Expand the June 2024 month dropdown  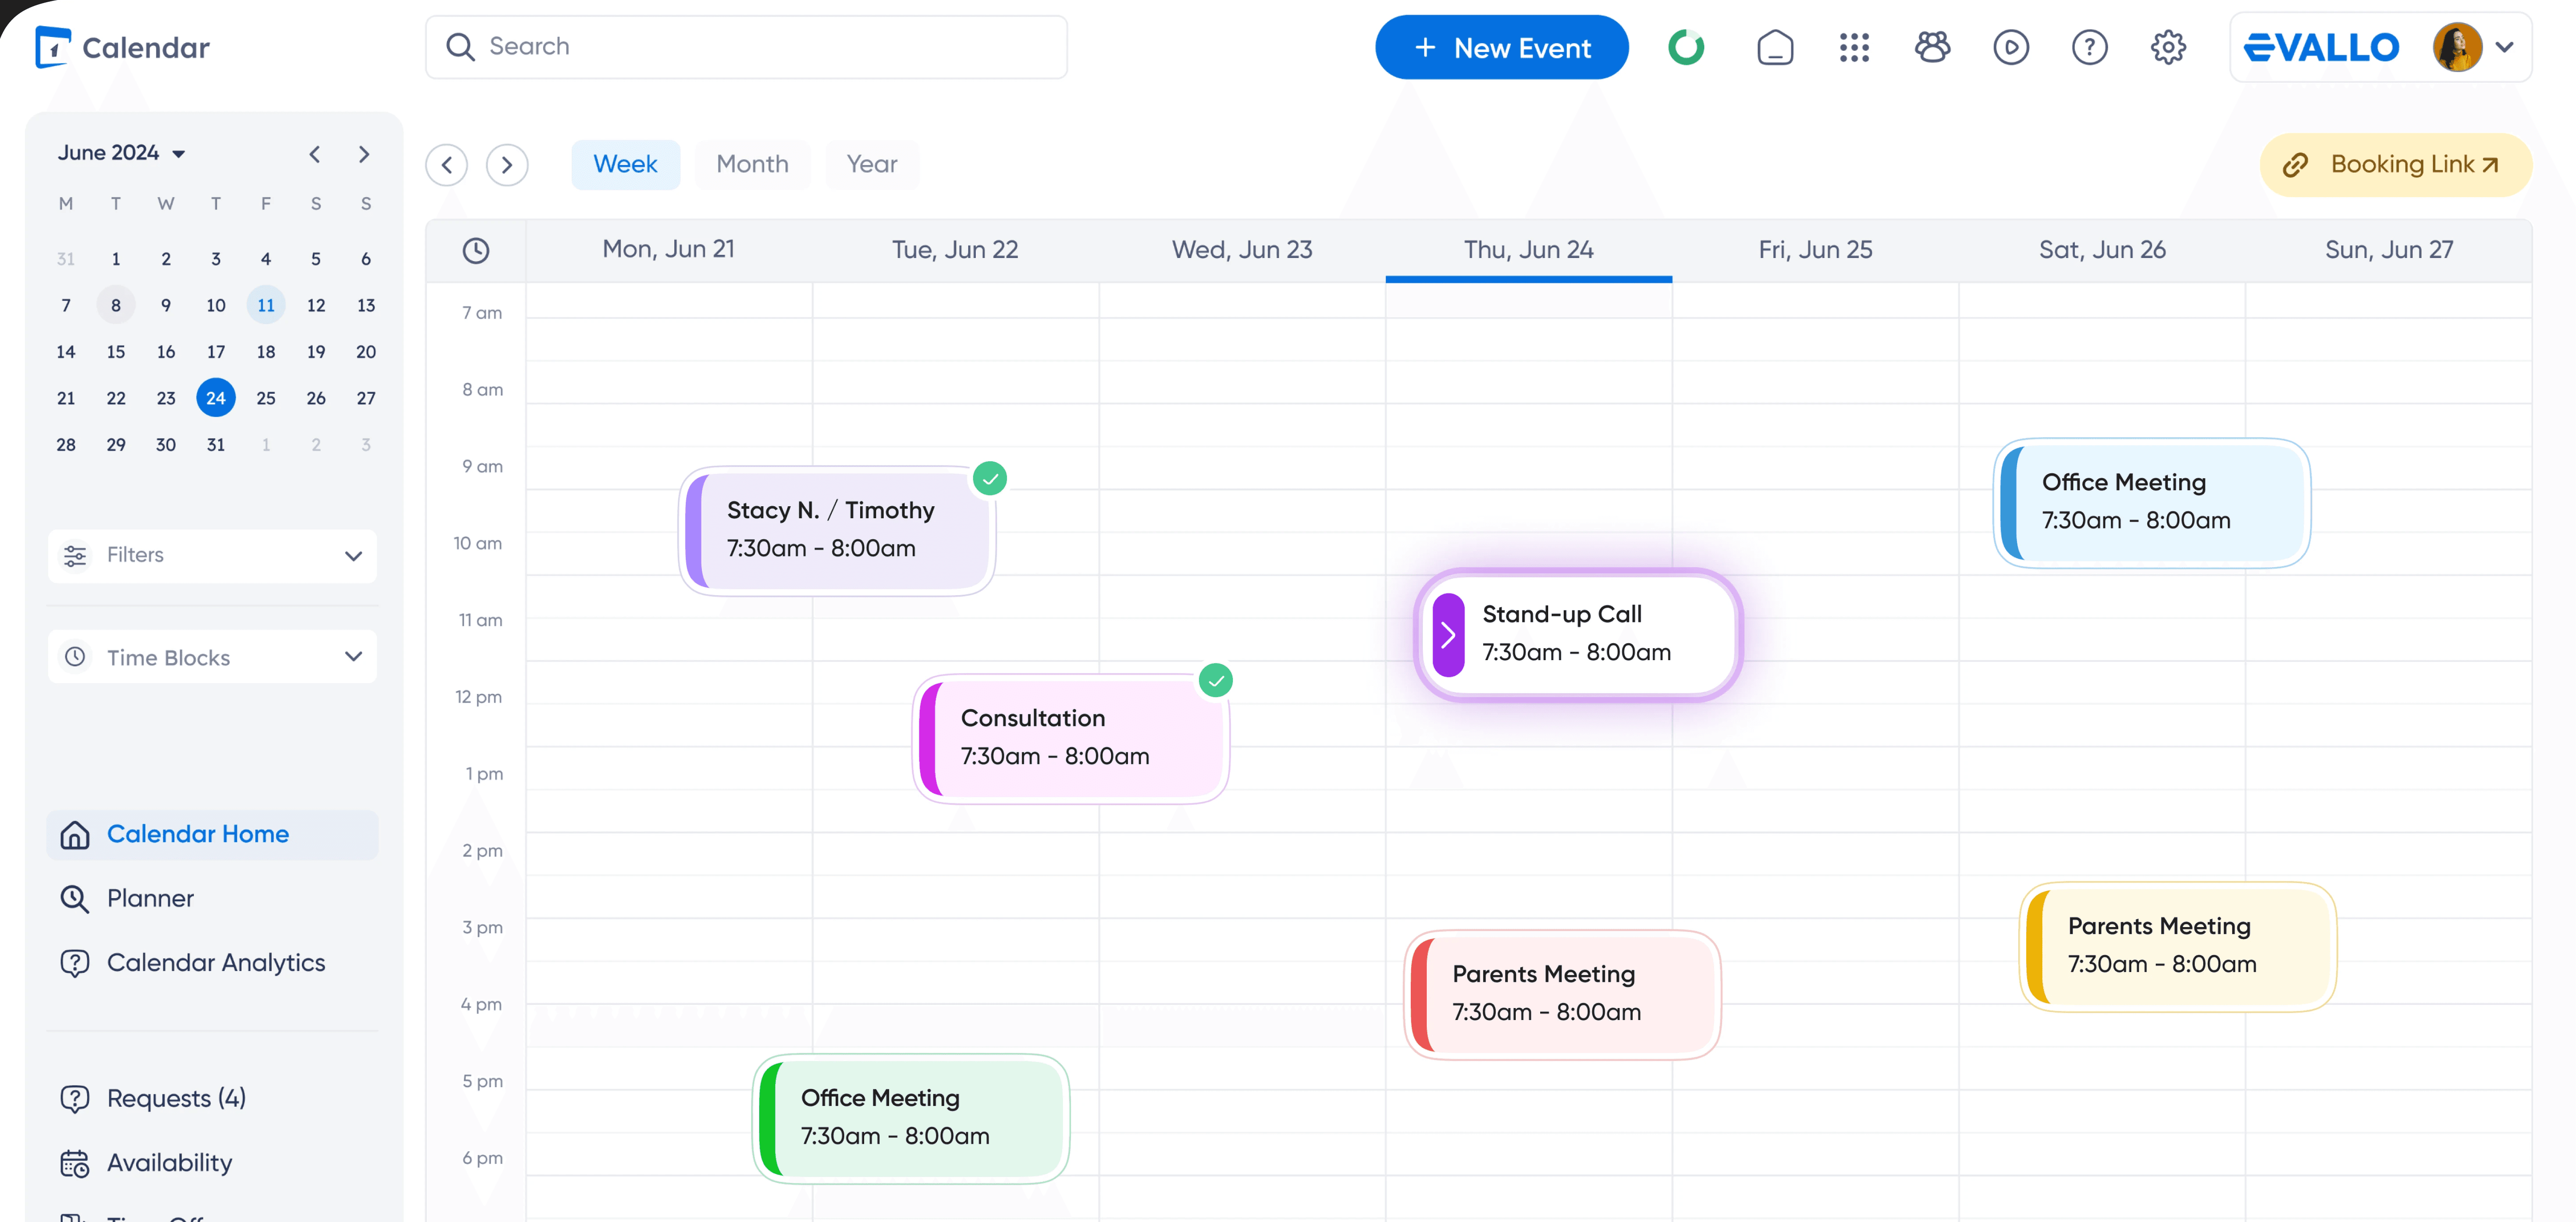(179, 154)
